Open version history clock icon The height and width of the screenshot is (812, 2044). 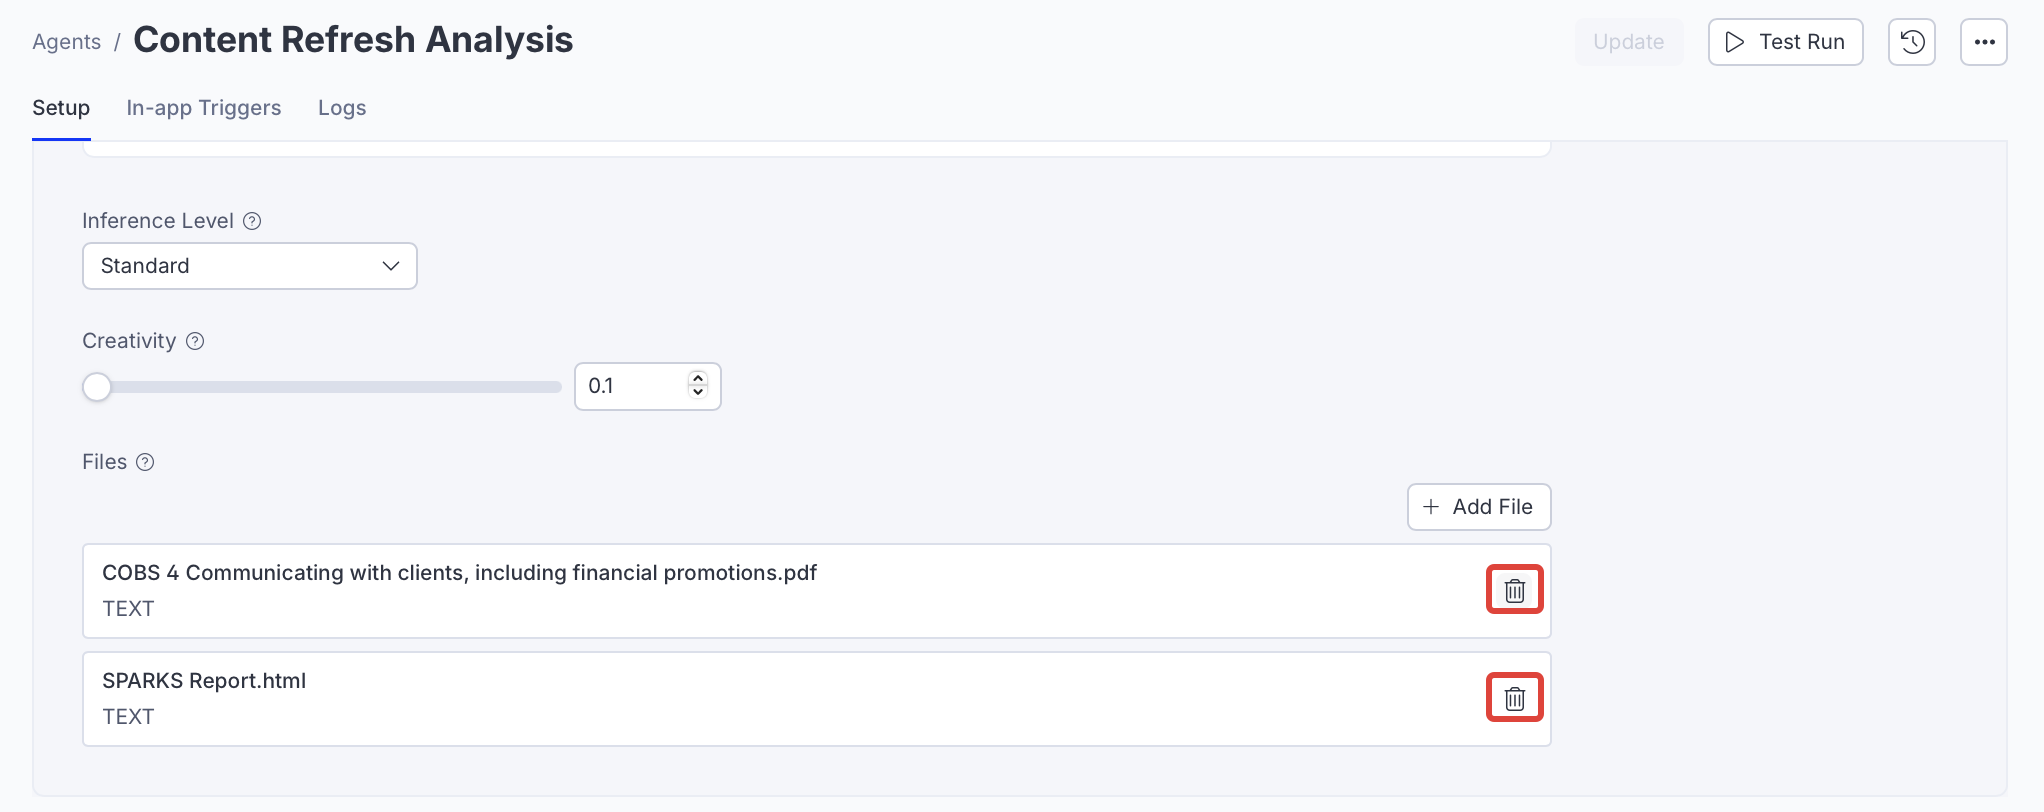pos(1911,42)
